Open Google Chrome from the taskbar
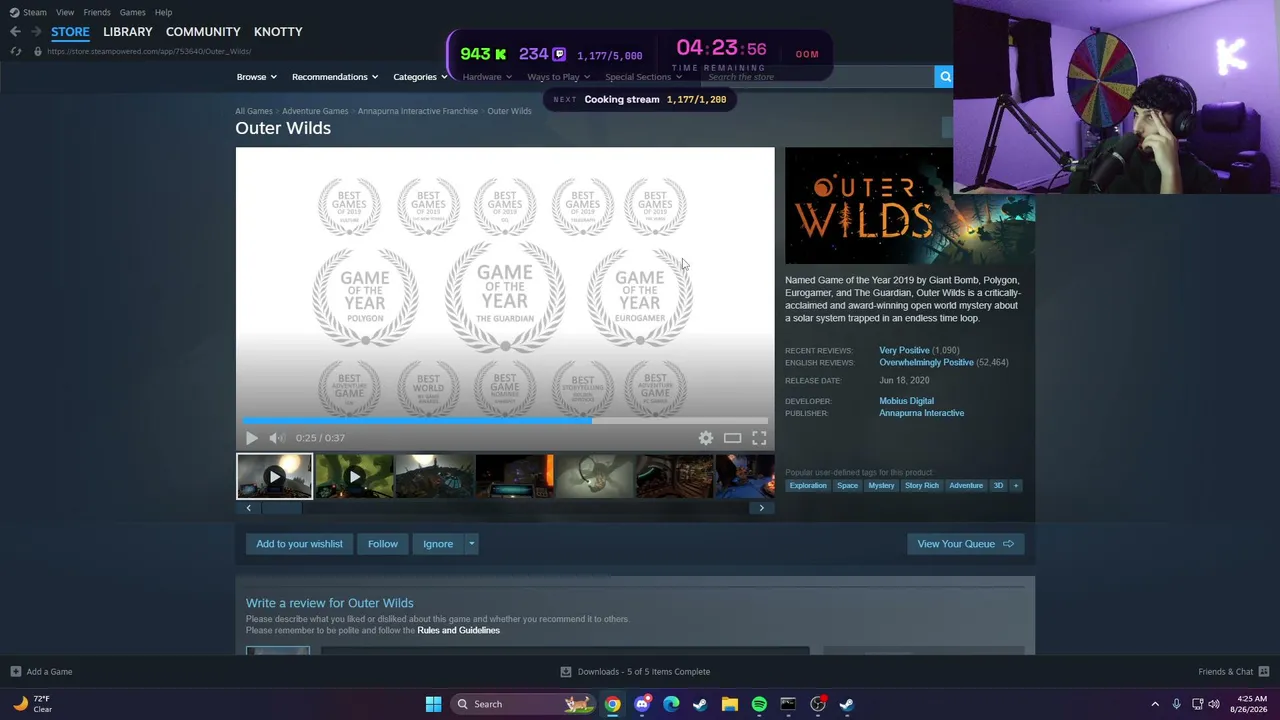 (x=612, y=704)
